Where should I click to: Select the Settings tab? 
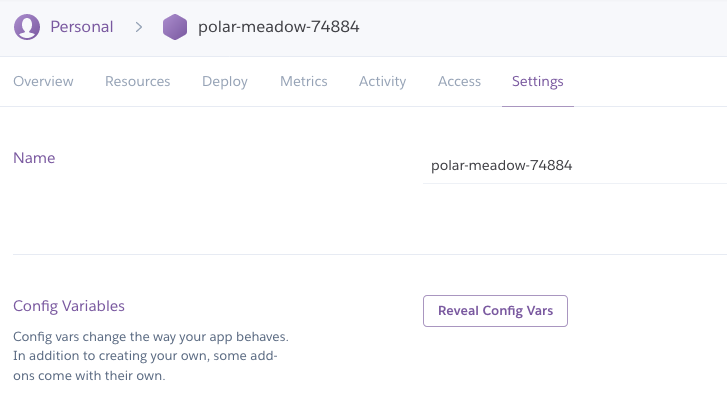[538, 82]
